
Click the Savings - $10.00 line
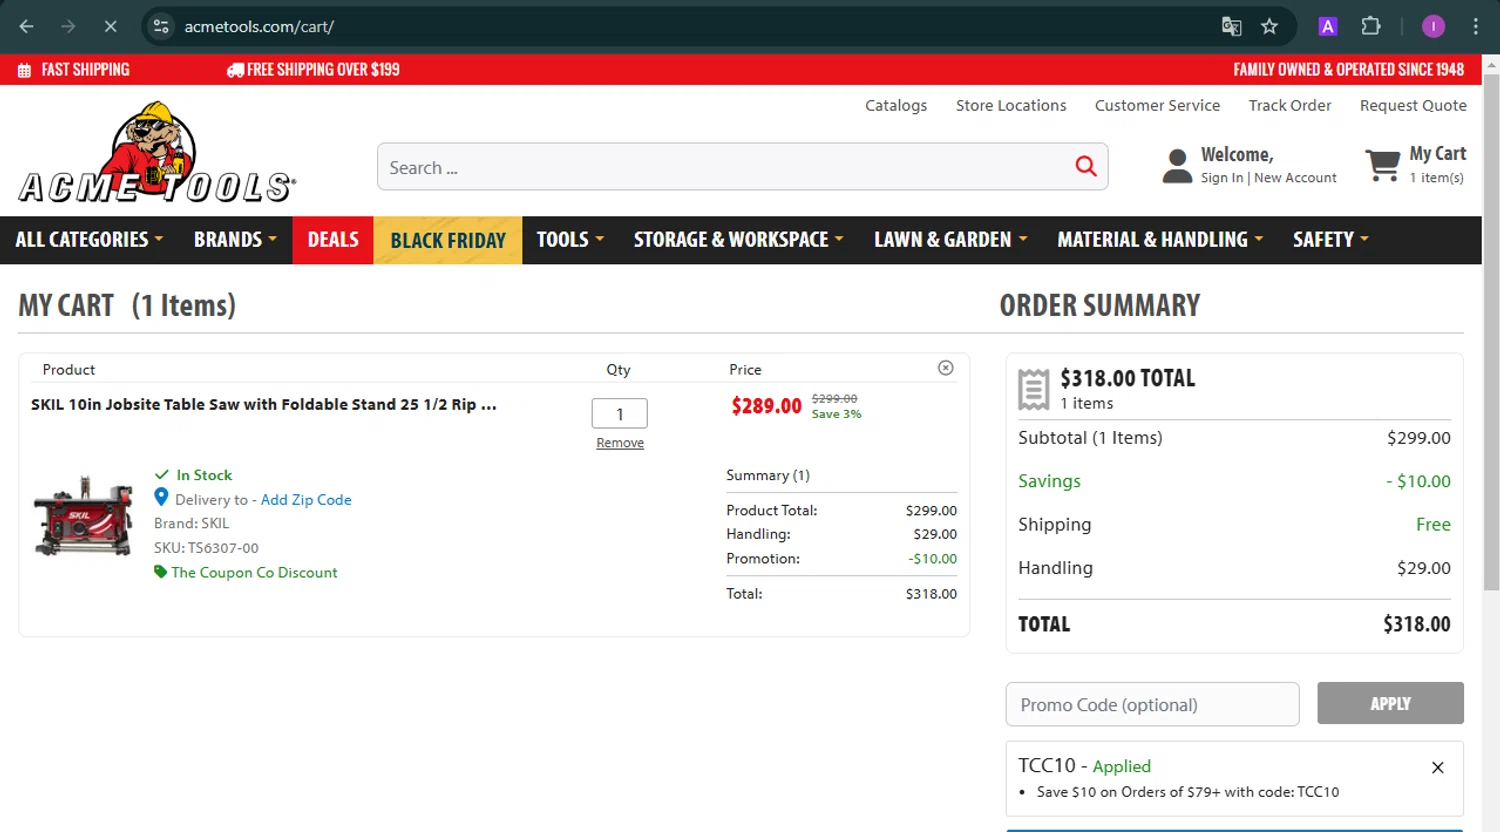(x=1234, y=481)
